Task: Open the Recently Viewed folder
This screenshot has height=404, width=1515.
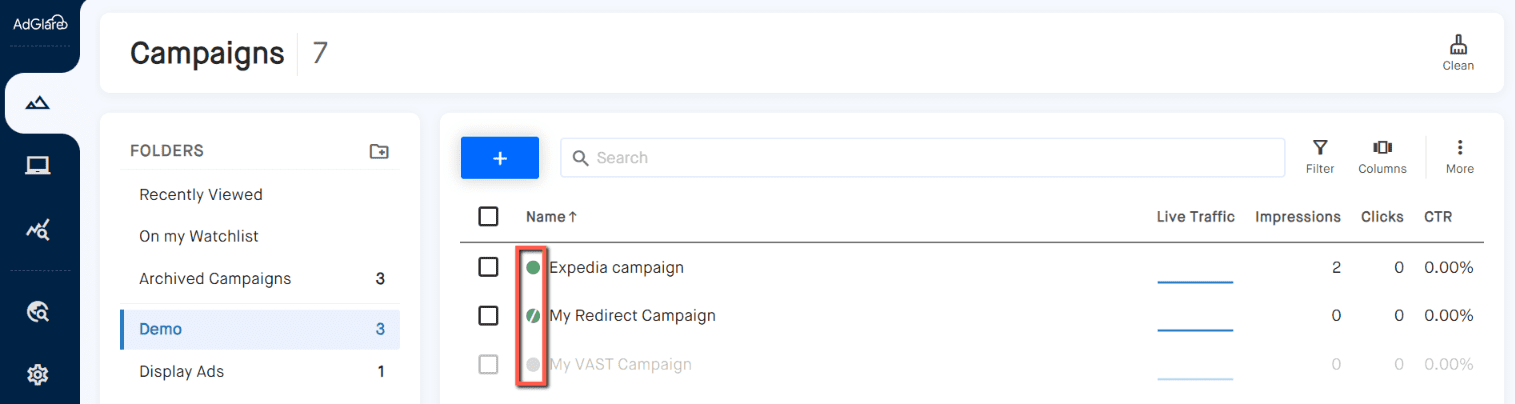Action: [201, 195]
